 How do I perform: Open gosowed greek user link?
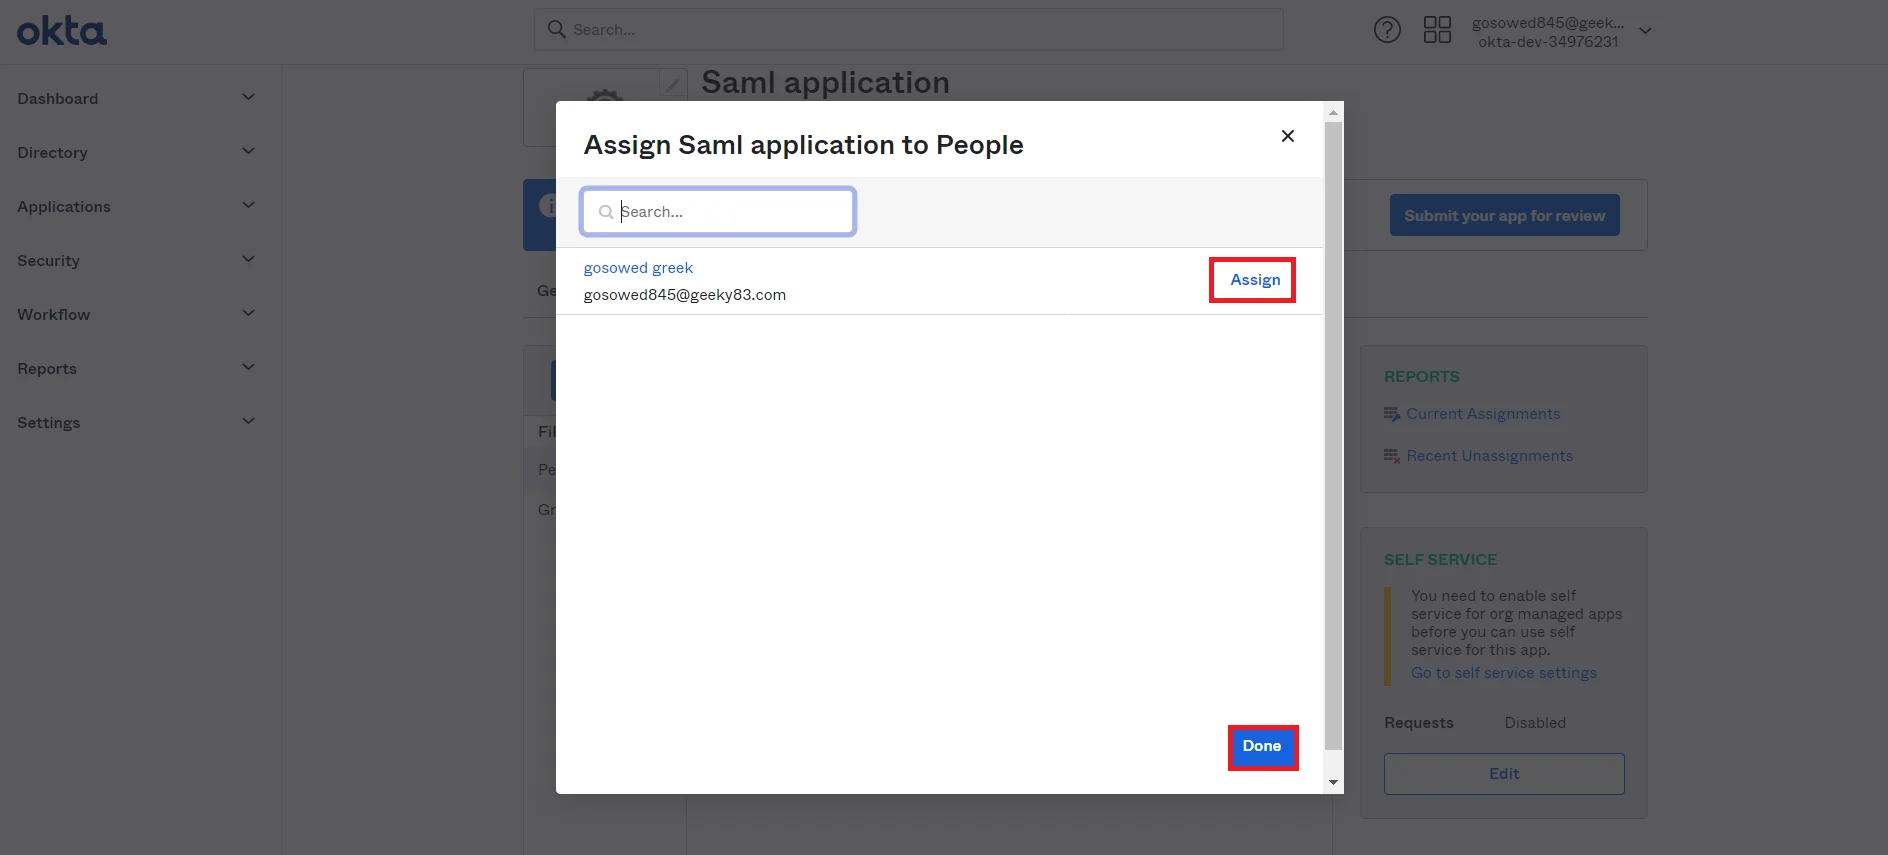pyautogui.click(x=638, y=268)
